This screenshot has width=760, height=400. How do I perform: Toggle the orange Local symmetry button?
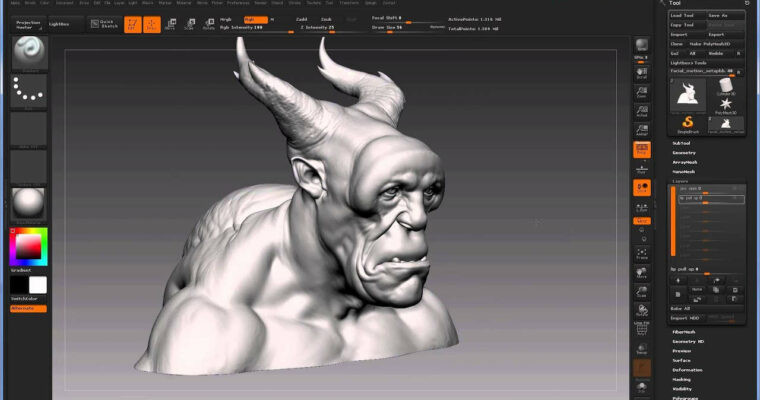pos(642,188)
